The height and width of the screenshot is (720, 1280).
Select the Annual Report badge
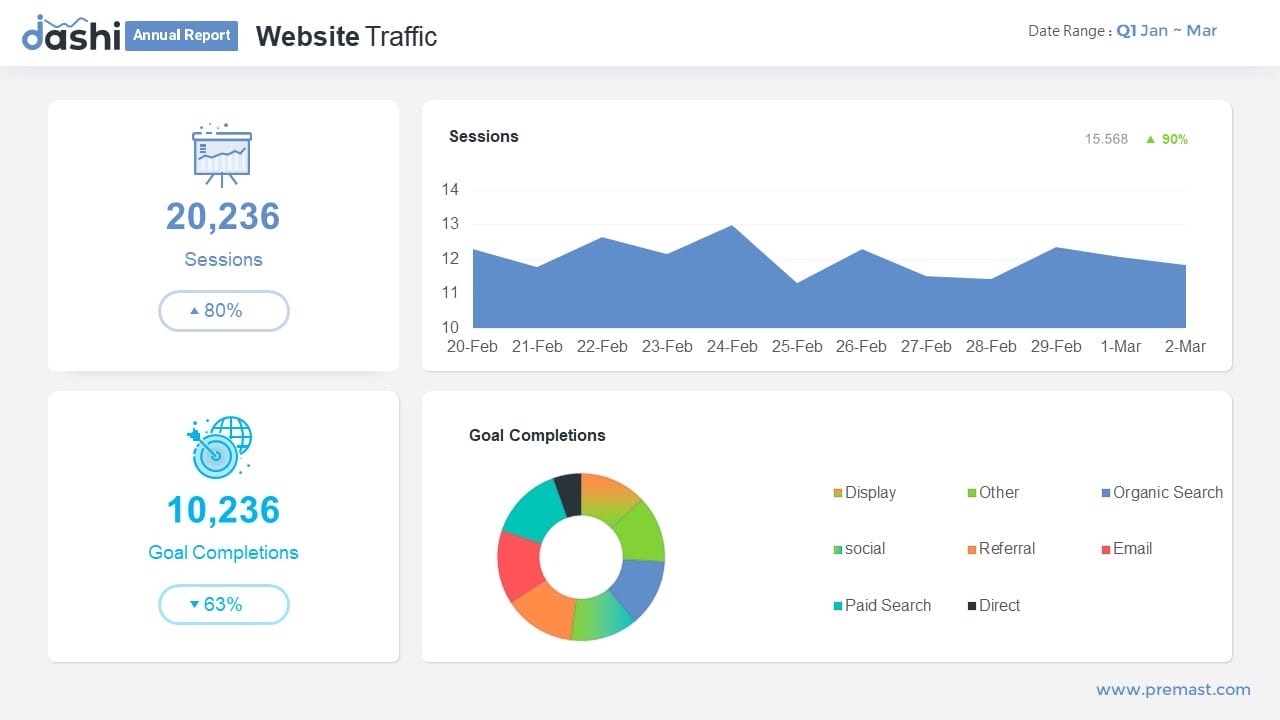point(181,35)
